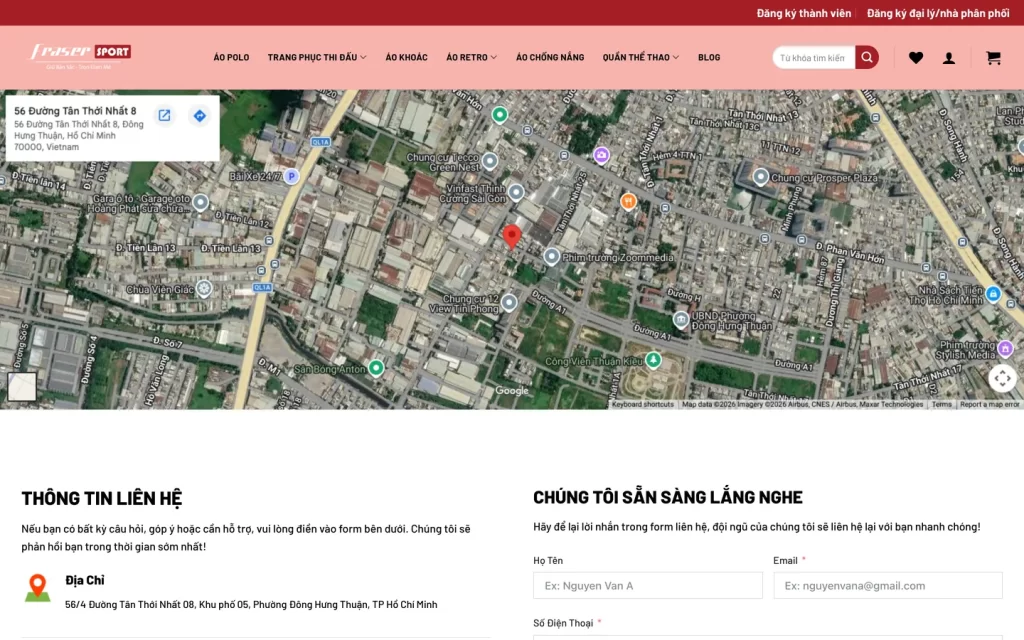Click the Chung cư 12 View Tín Phong marker
Image resolution: width=1024 pixels, height=640 pixels.
509,302
